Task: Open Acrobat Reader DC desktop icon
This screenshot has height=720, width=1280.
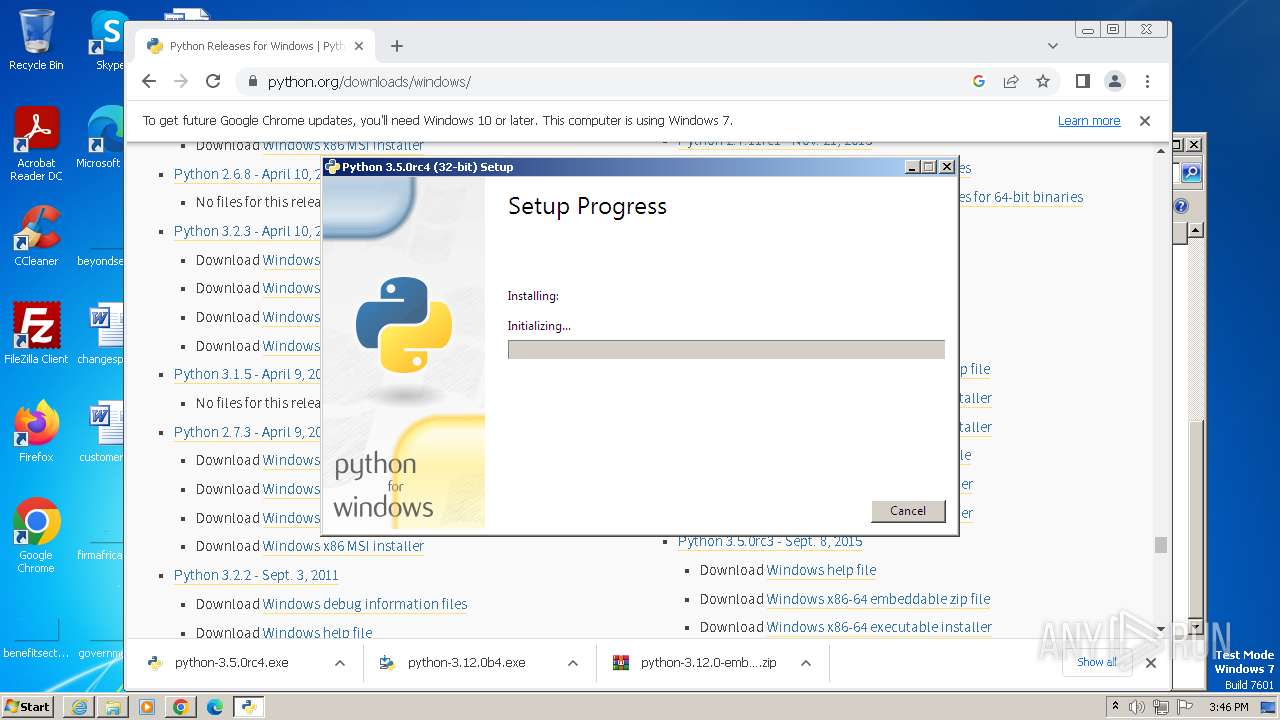Action: coord(36,144)
